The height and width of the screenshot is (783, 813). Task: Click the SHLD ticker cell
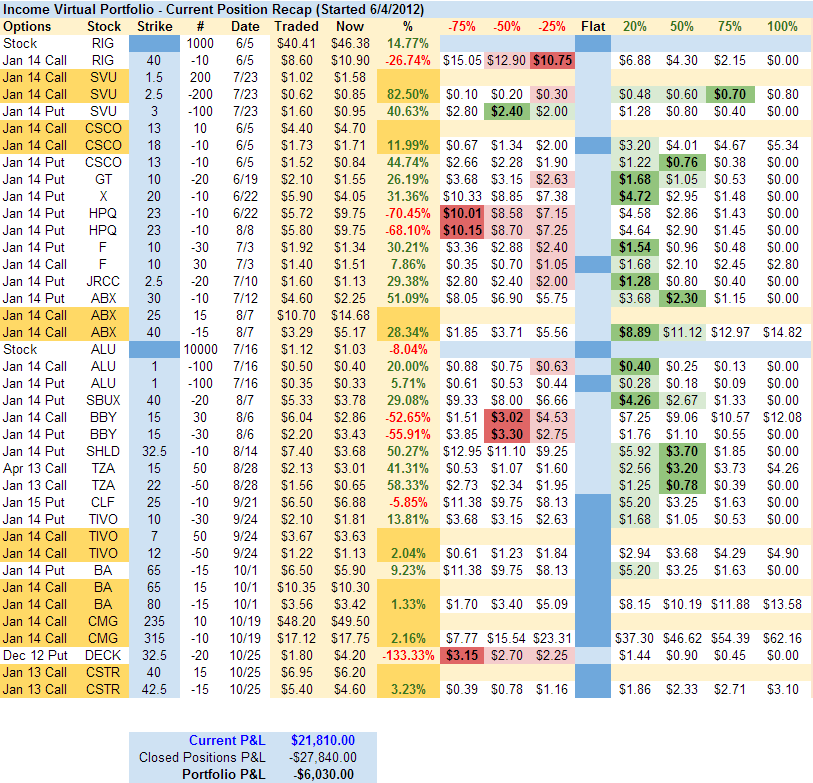click(103, 451)
